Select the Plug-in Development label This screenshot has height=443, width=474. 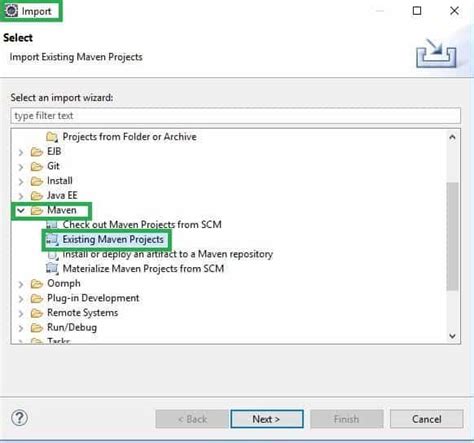pyautogui.click(x=93, y=298)
